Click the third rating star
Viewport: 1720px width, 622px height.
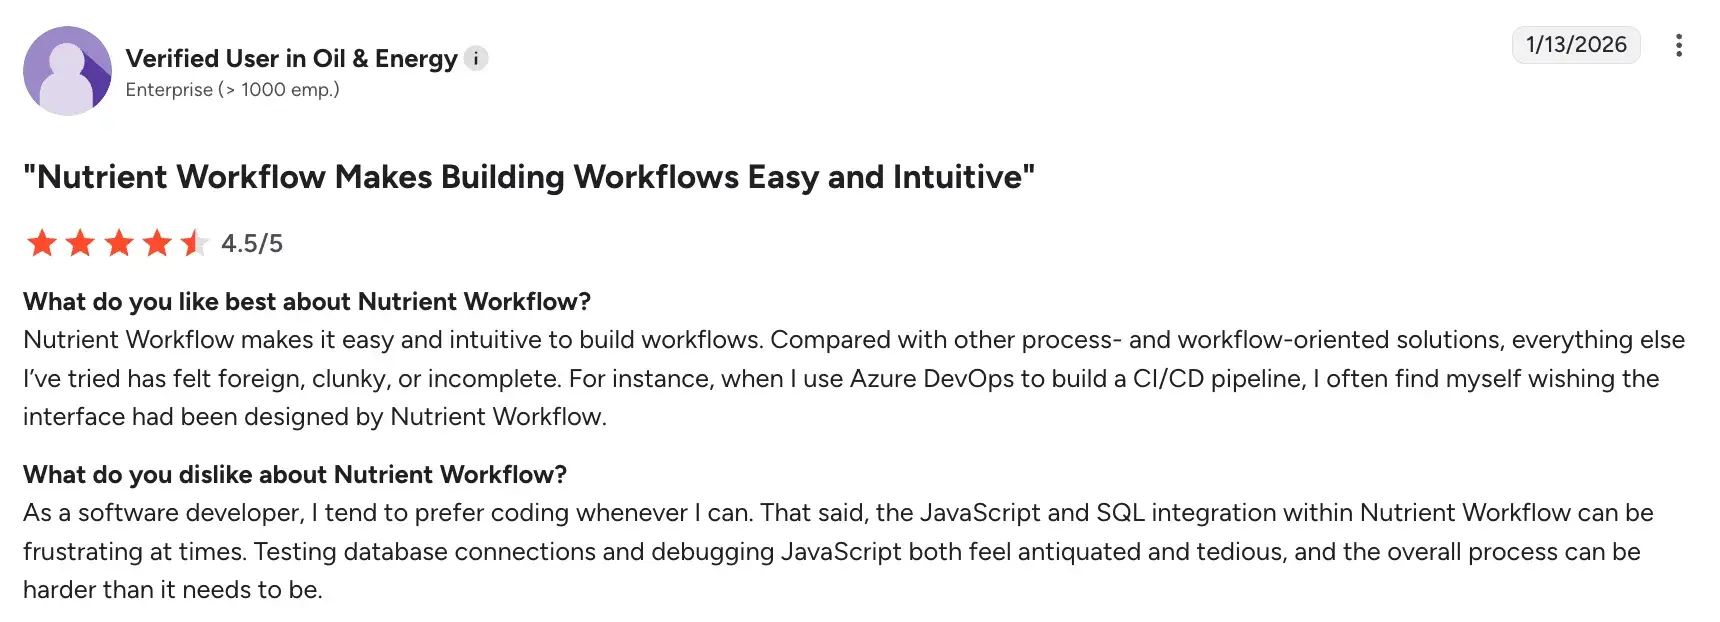pyautogui.click(x=119, y=243)
